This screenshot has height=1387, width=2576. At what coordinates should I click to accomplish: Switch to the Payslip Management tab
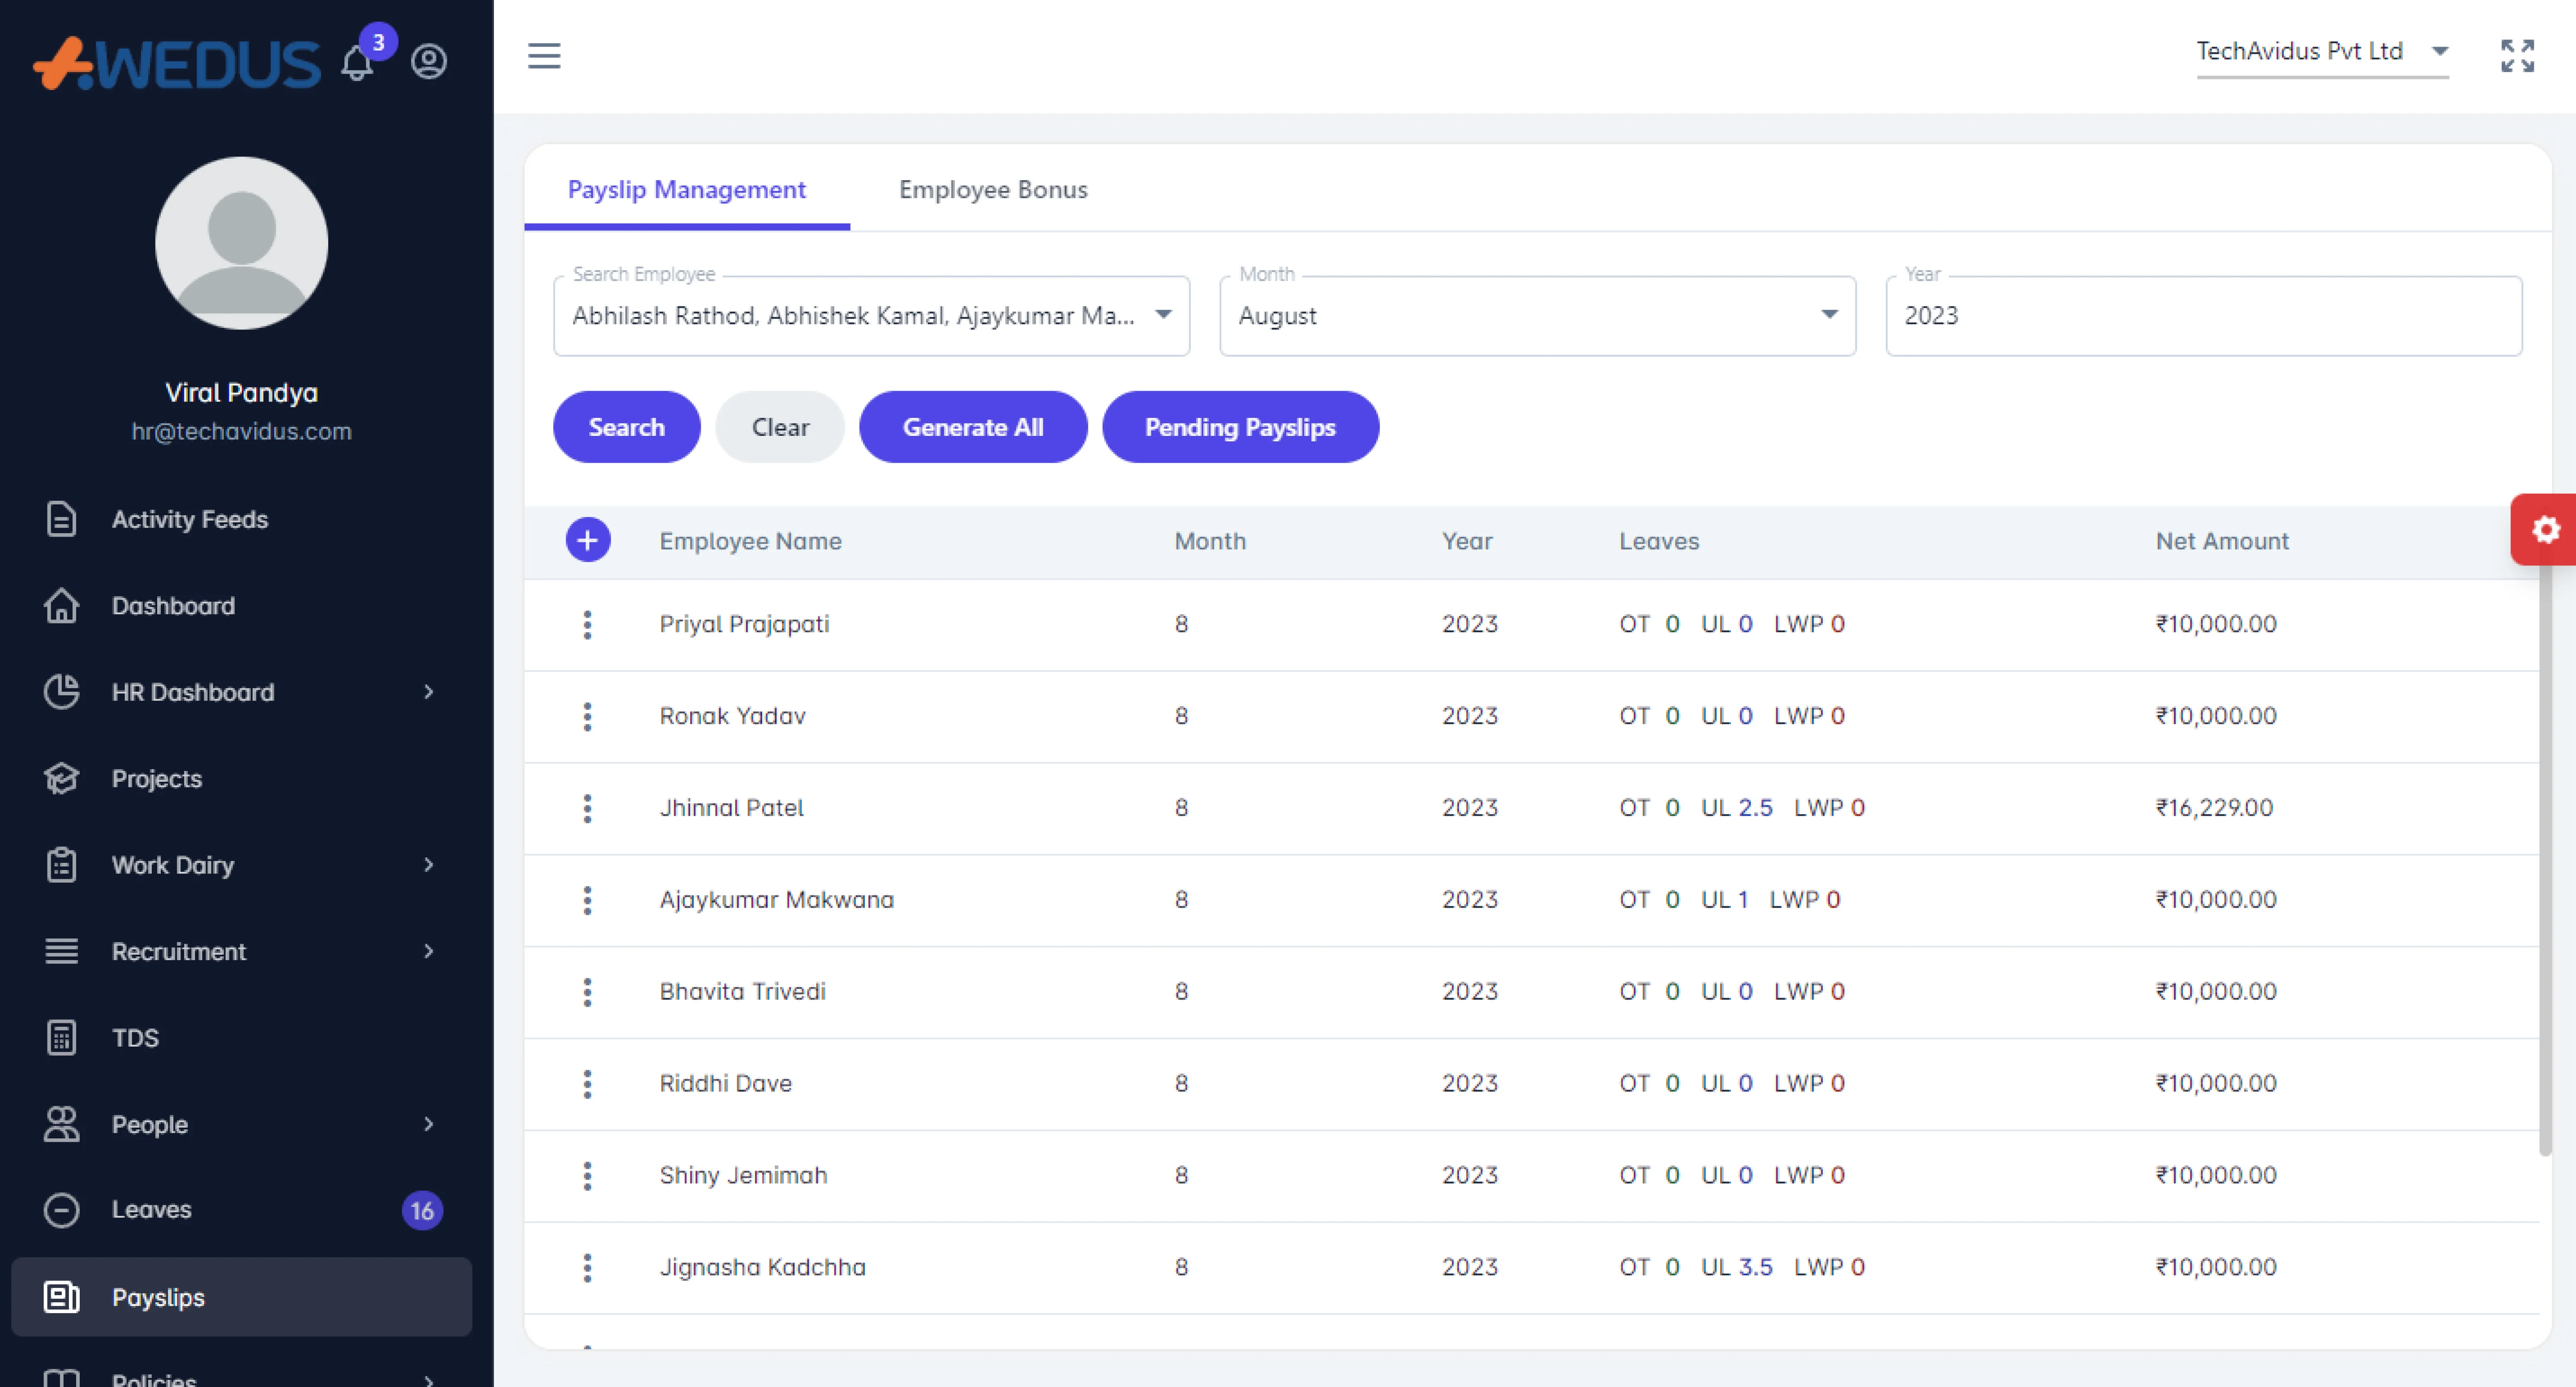pos(686,189)
